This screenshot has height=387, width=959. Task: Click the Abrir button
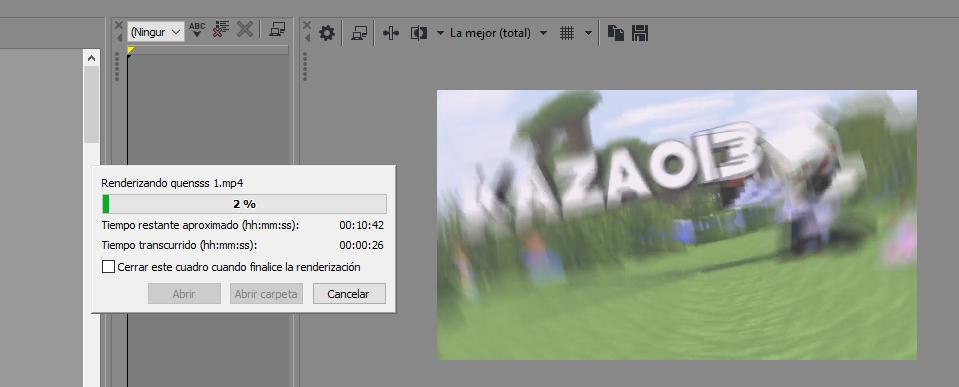(x=184, y=293)
